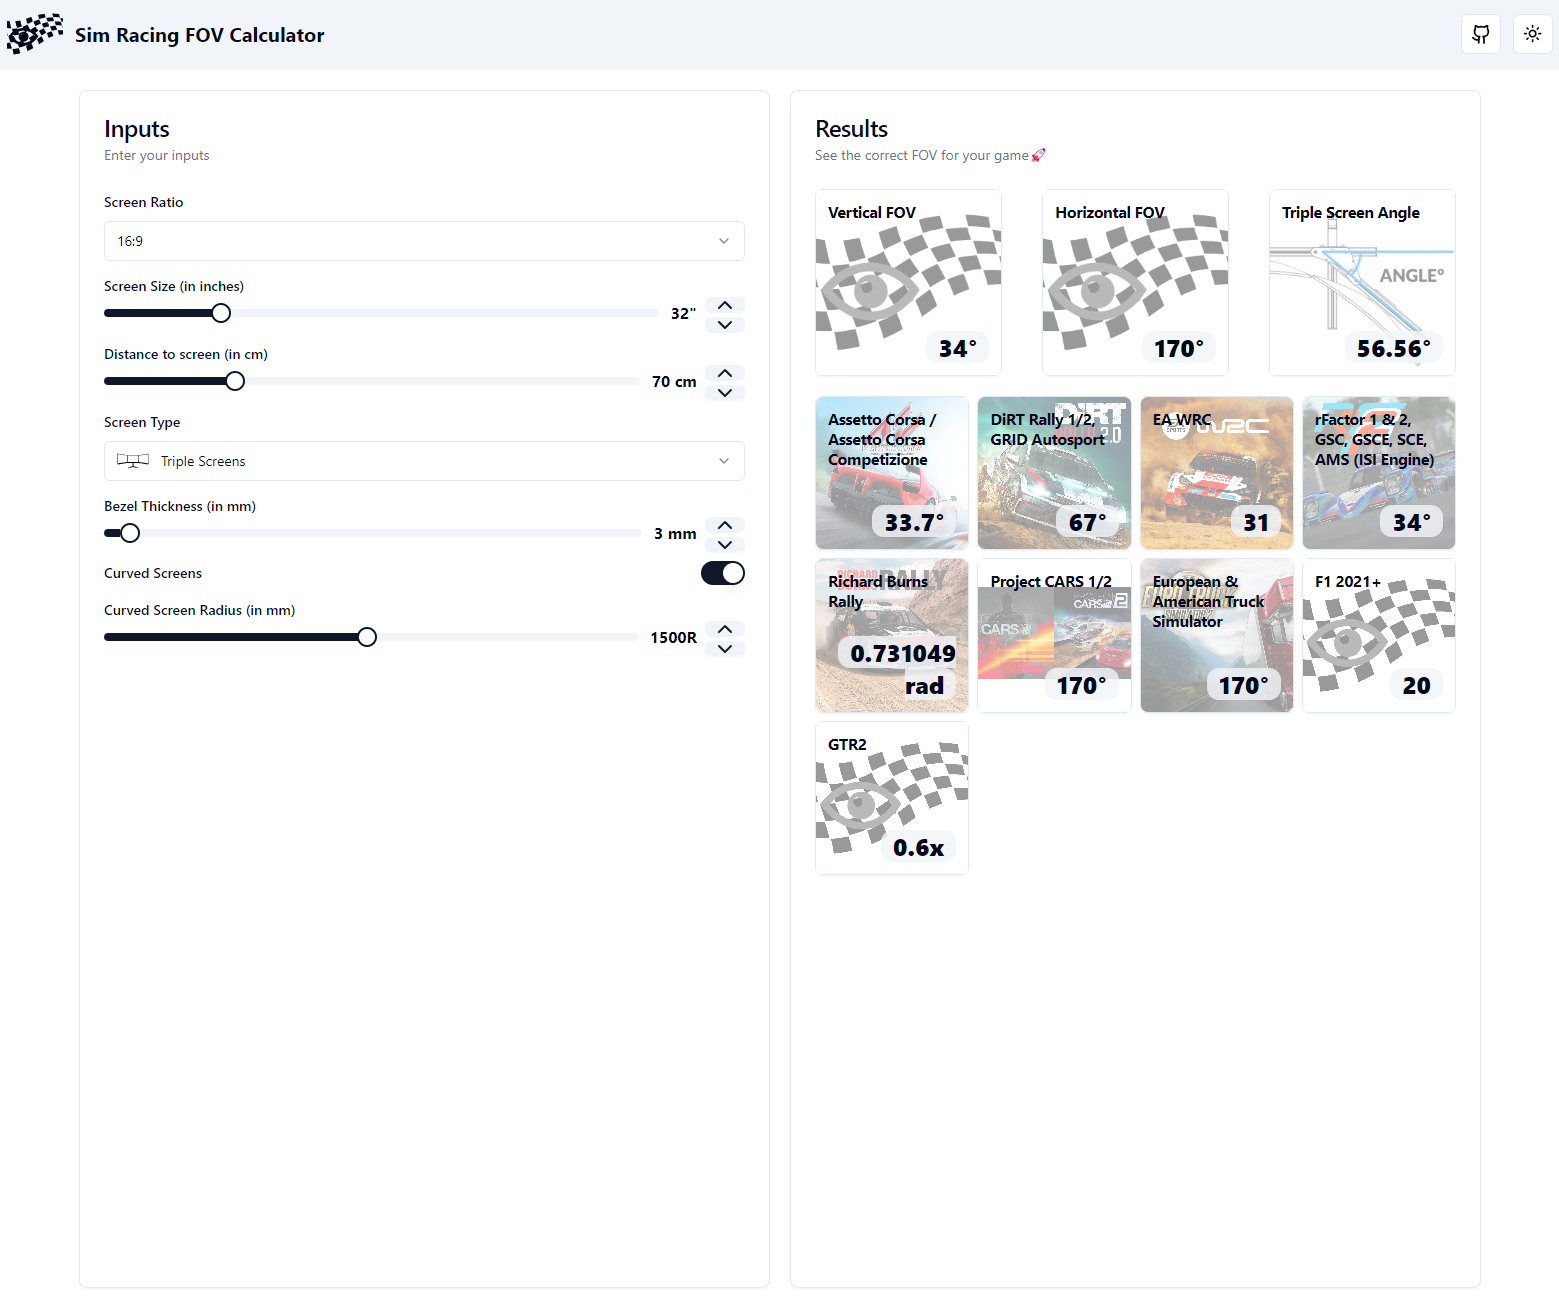The image size is (1559, 1302).
Task: Click the Results heading
Action: pos(851,129)
